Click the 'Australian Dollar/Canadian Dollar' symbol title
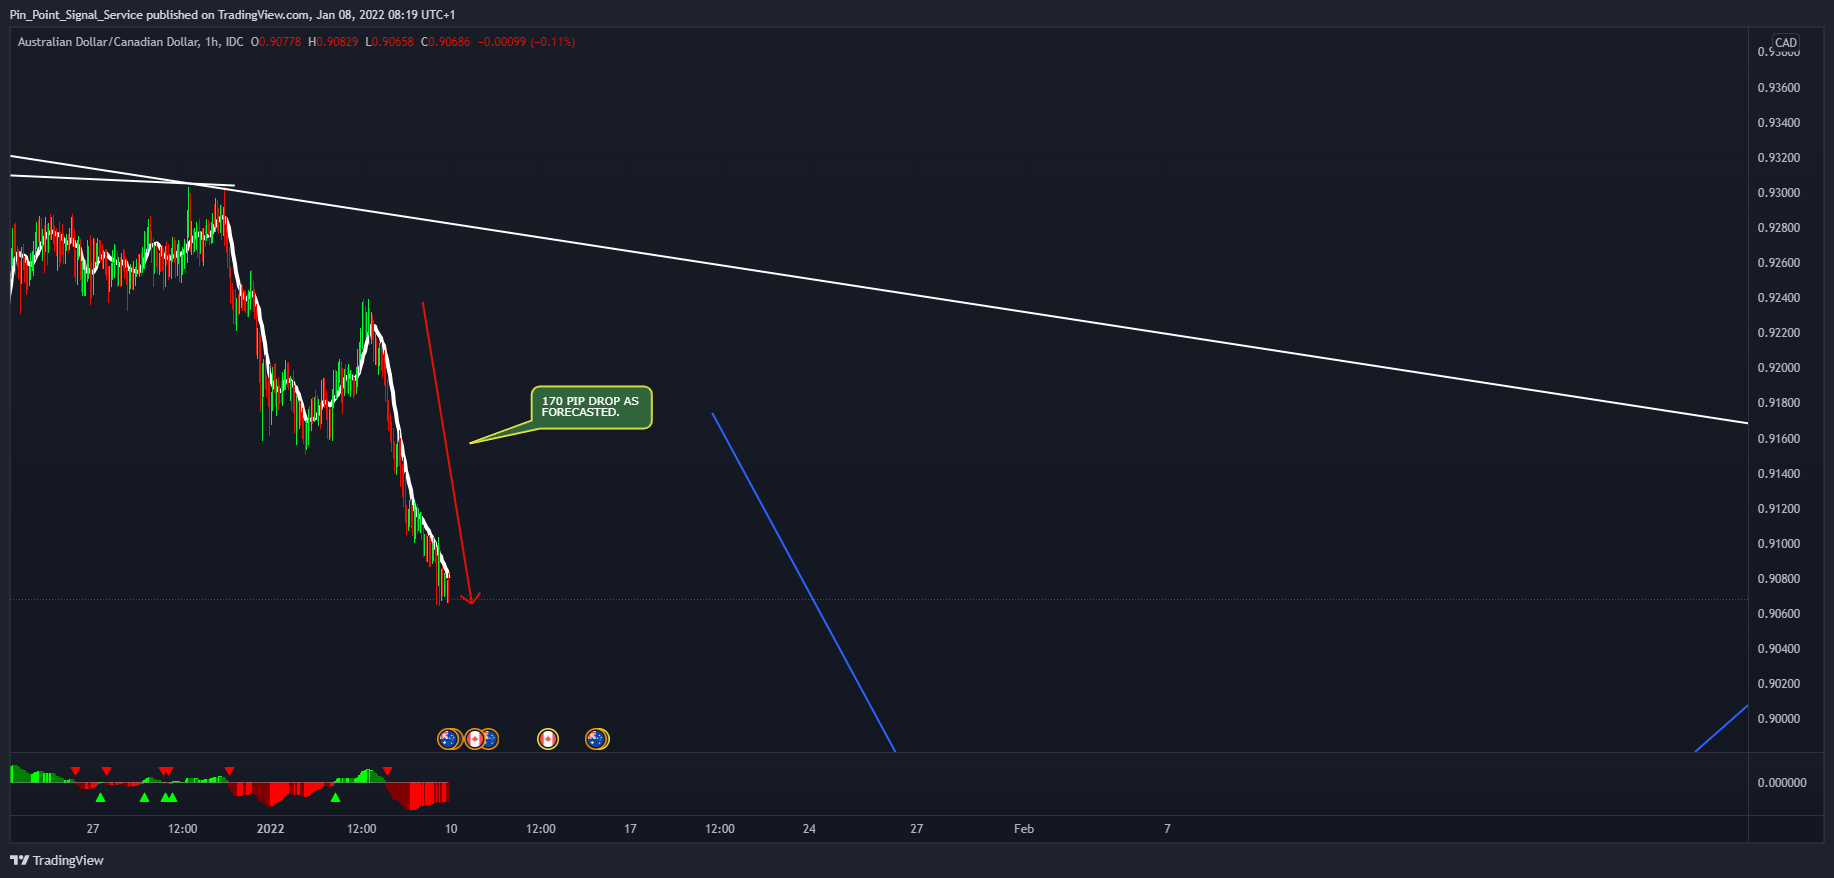 click(108, 42)
